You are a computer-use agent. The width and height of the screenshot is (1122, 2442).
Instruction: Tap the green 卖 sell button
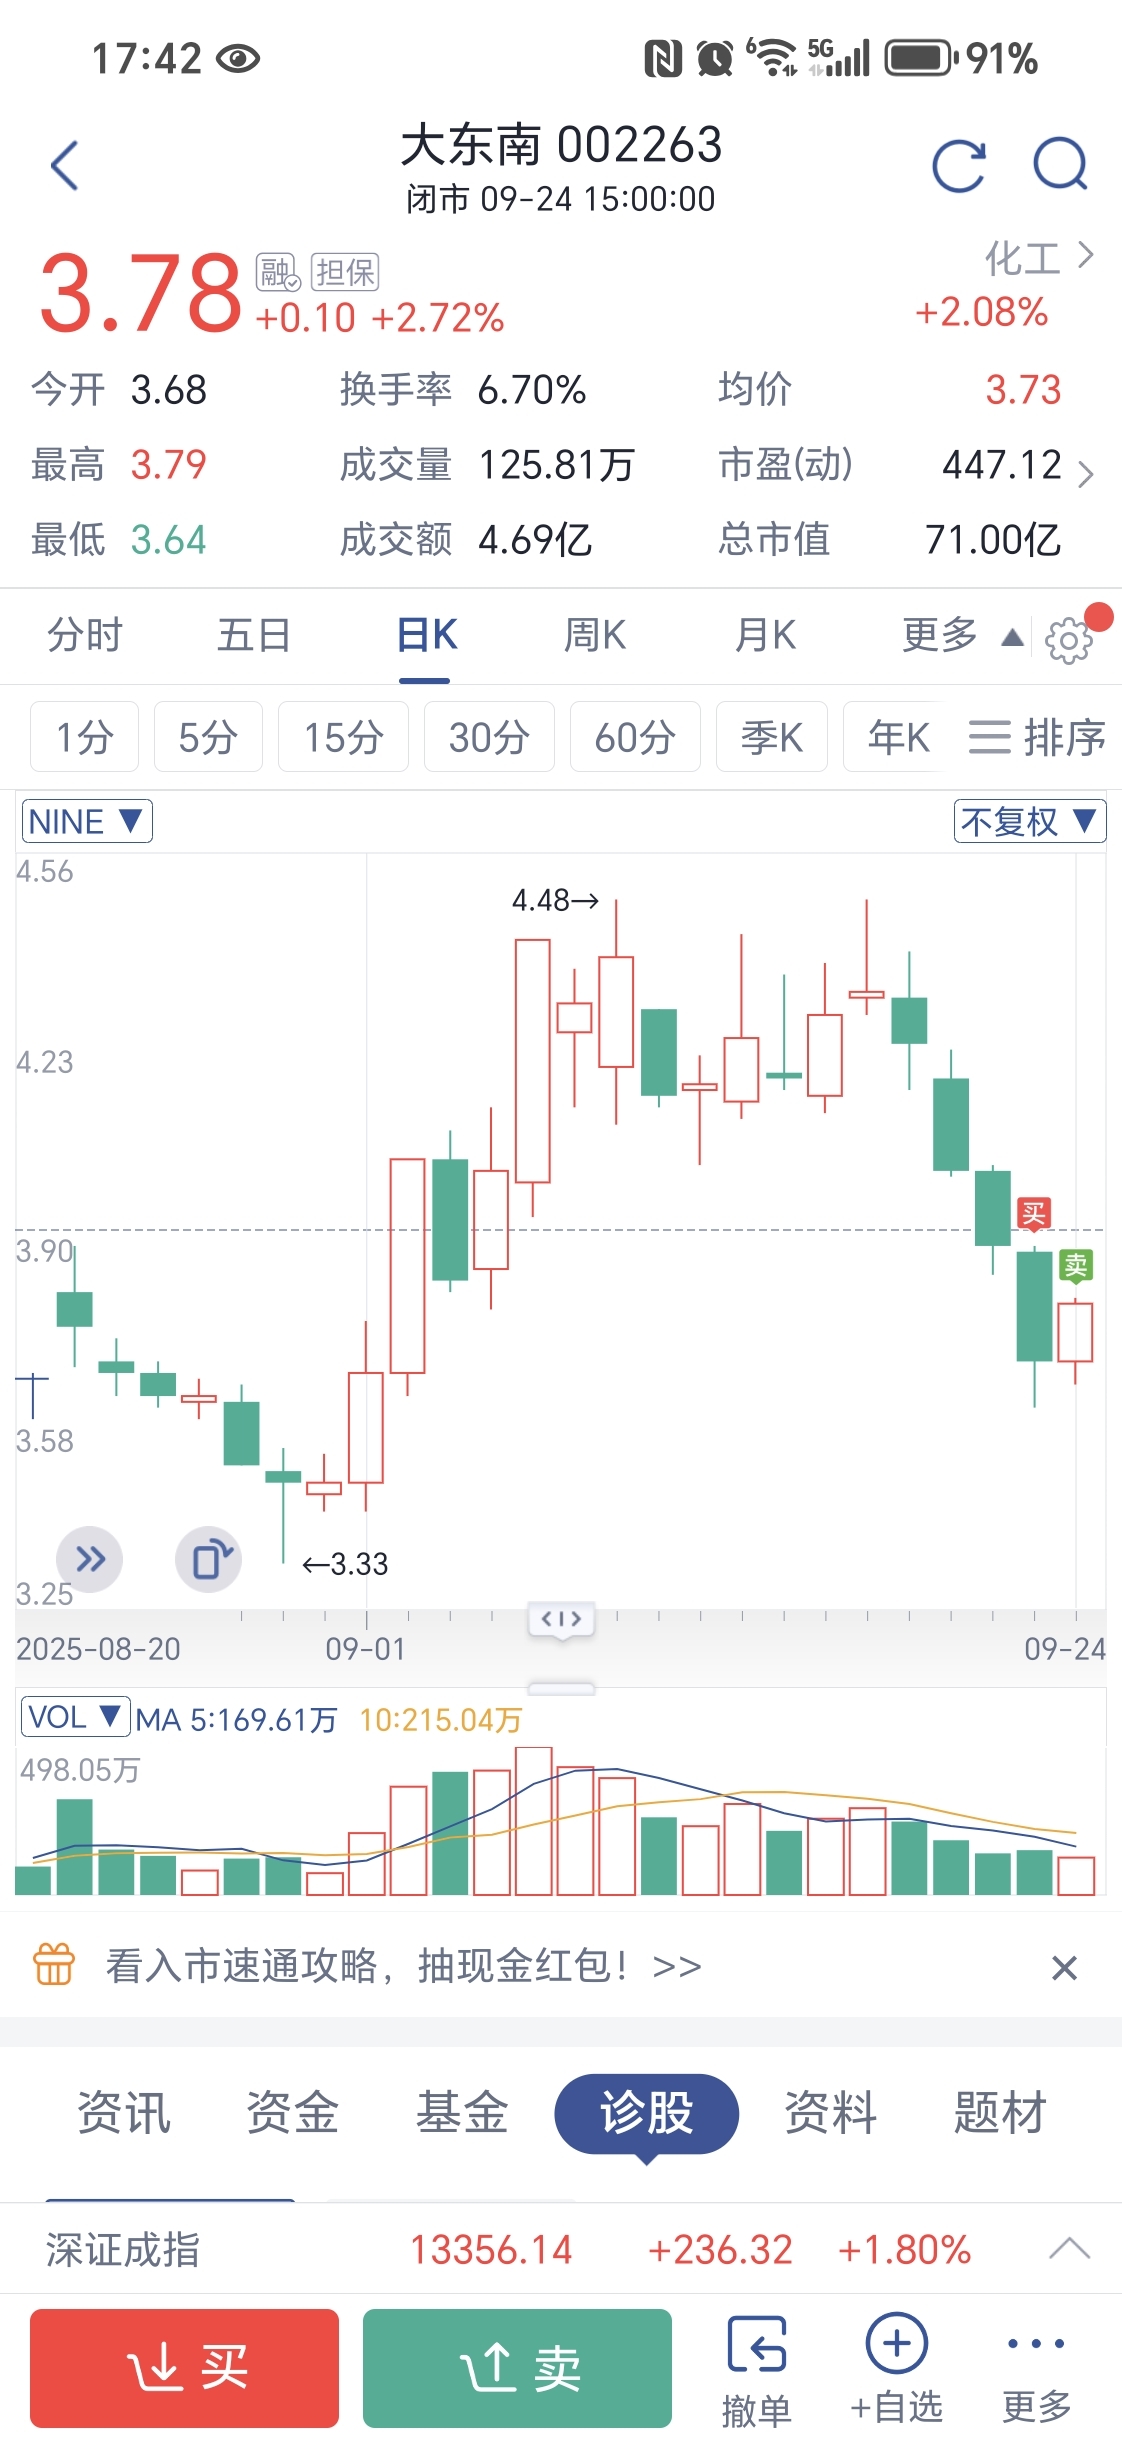click(517, 2368)
